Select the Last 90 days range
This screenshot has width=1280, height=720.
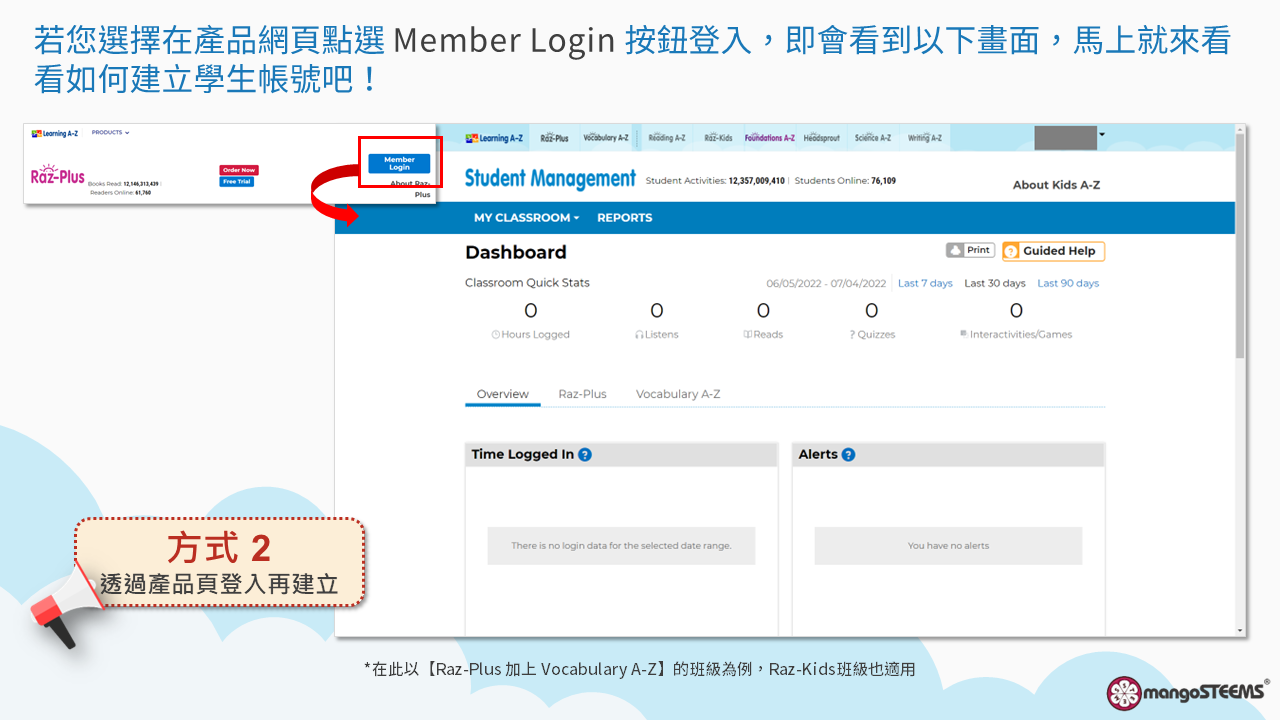pos(1068,283)
